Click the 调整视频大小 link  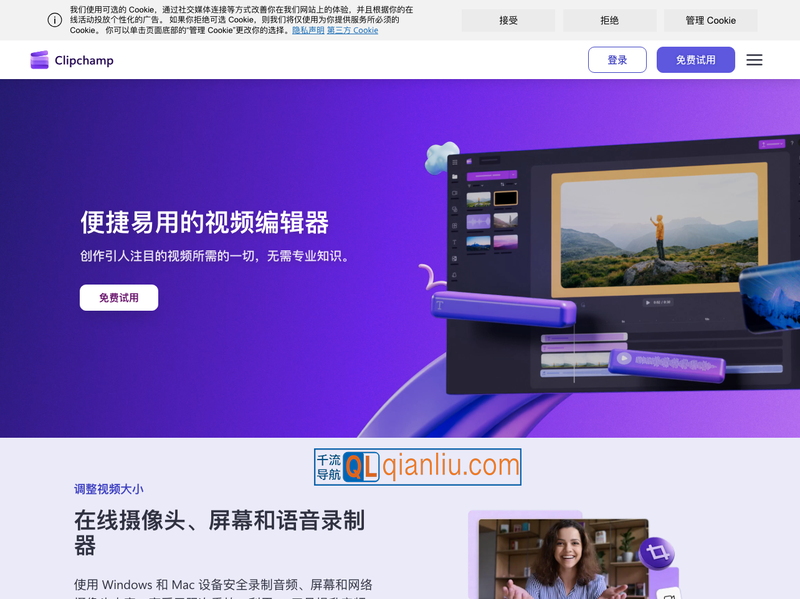[x=107, y=488]
